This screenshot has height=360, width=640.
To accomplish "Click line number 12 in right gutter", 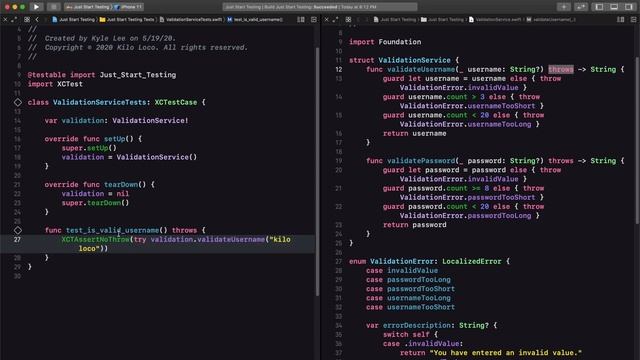I will (x=339, y=69).
